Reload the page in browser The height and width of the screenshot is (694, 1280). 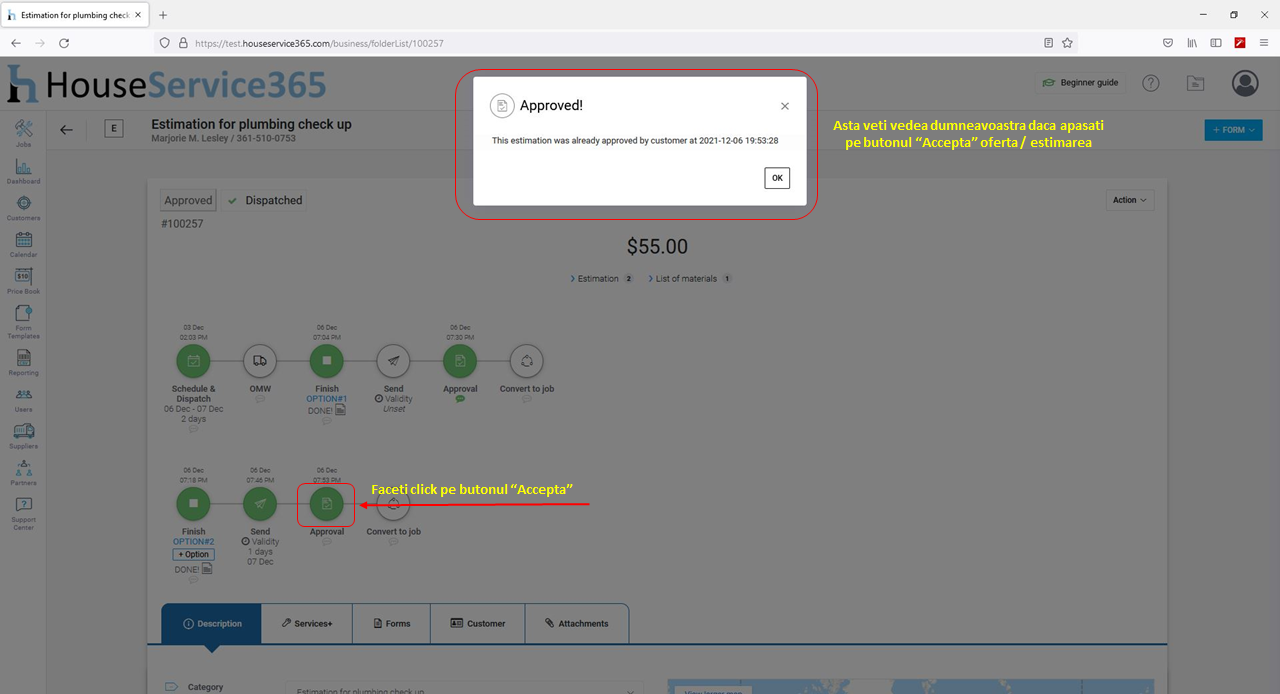(x=64, y=43)
